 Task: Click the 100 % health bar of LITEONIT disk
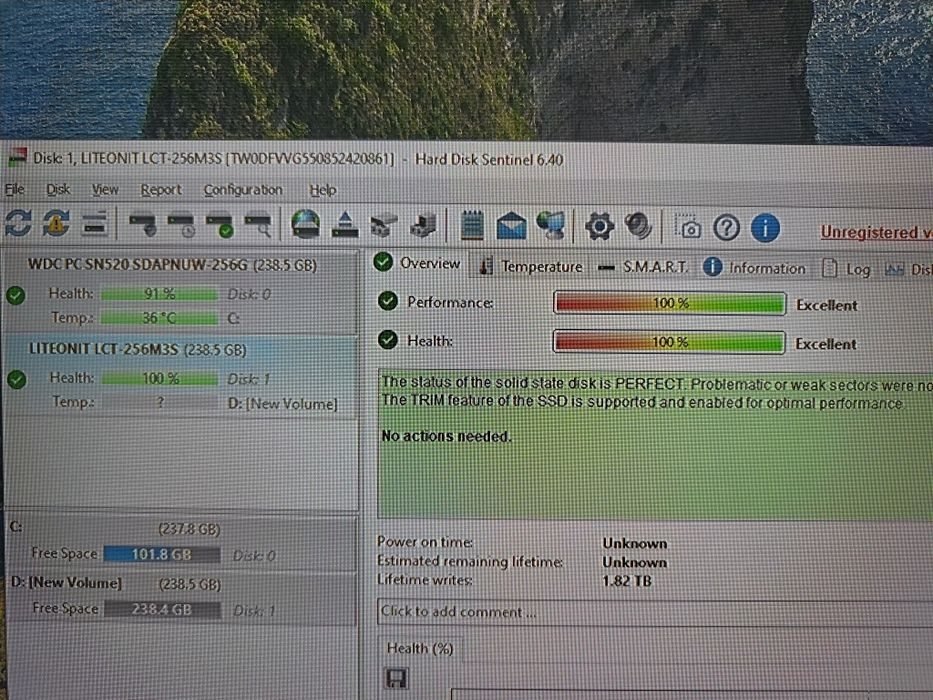tap(159, 379)
